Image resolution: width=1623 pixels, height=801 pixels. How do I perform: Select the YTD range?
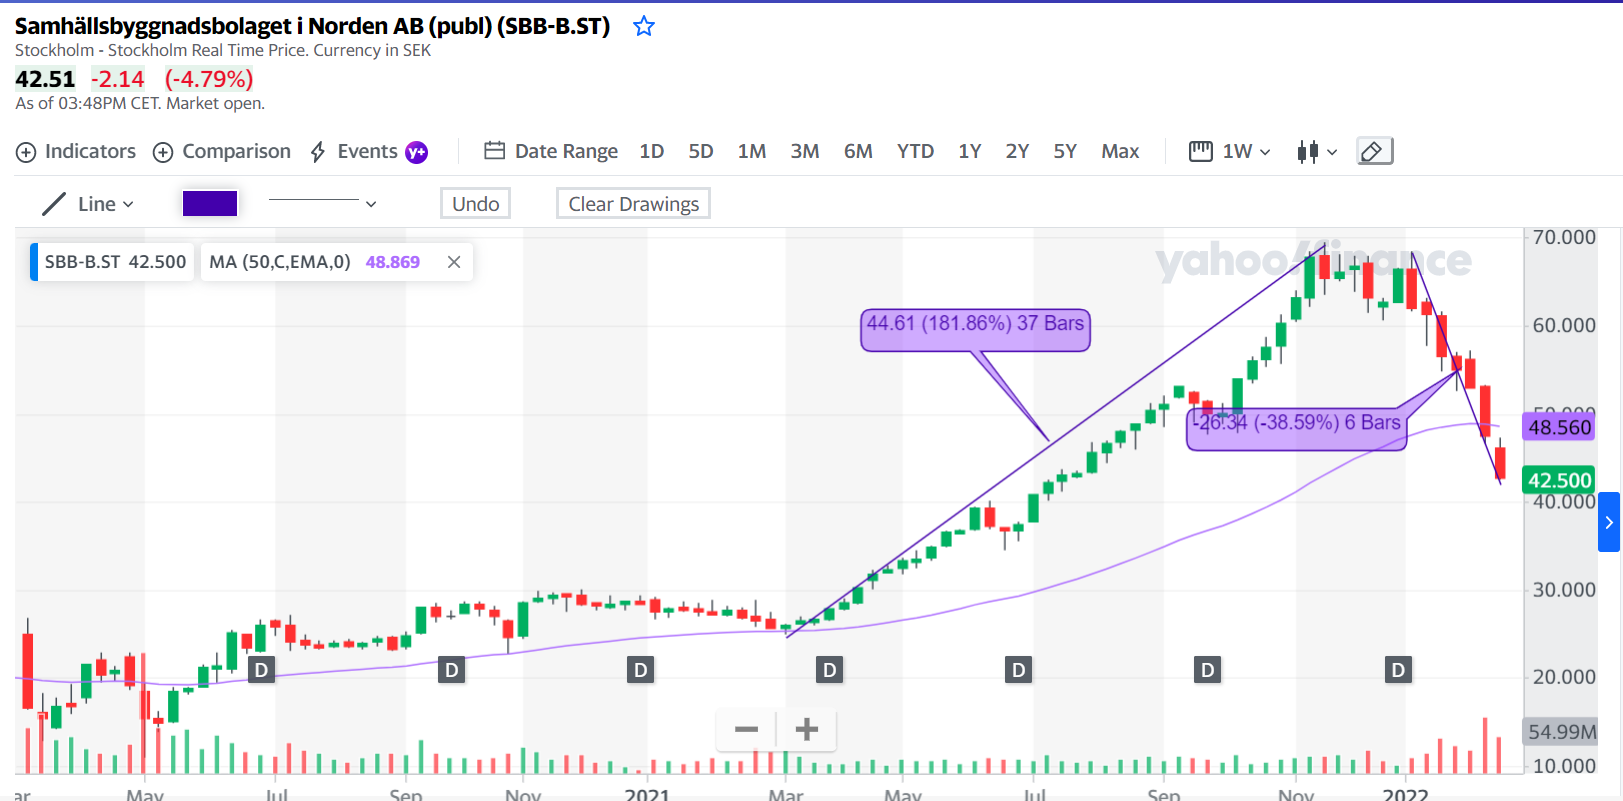click(x=915, y=151)
